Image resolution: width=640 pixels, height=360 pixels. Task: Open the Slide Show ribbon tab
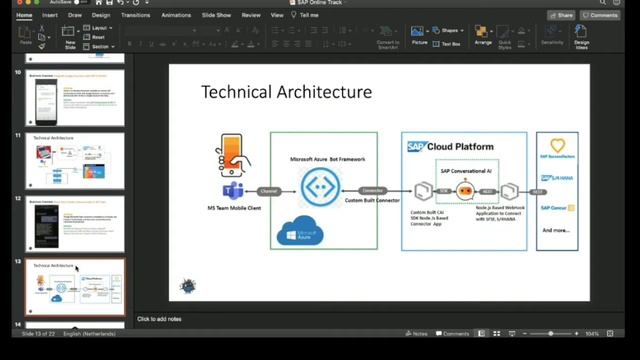tap(216, 15)
